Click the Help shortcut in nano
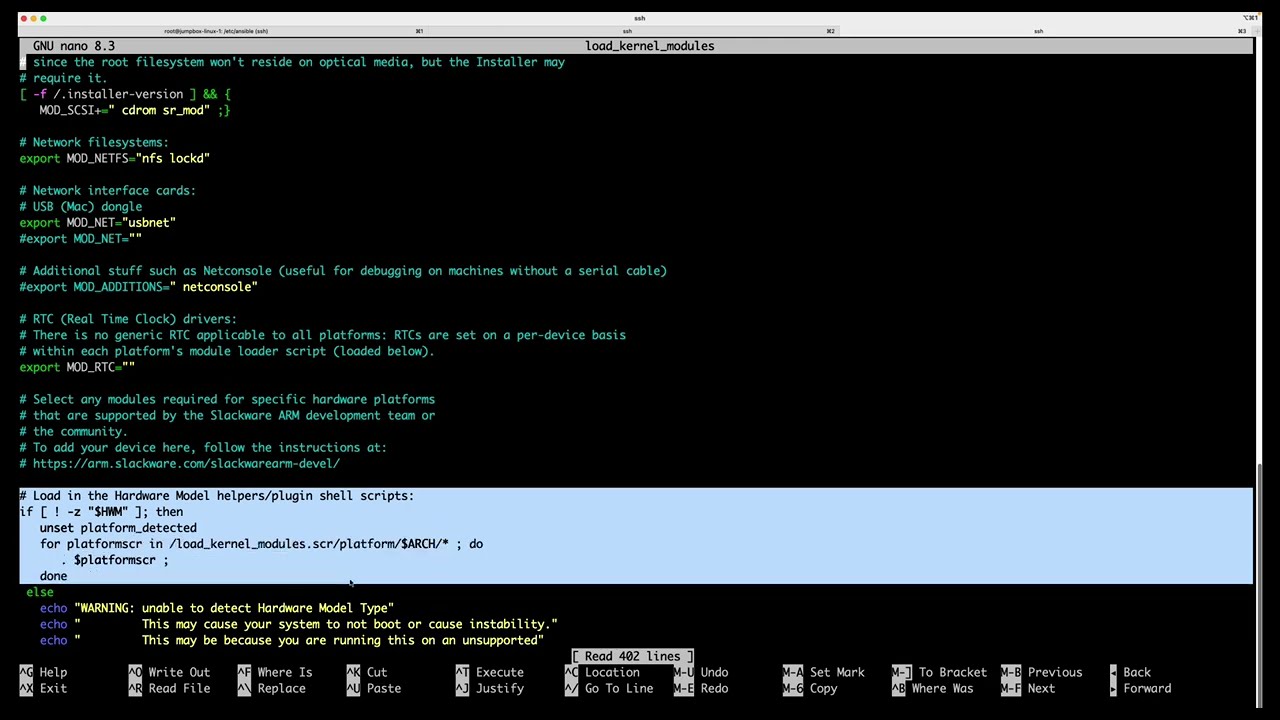 [53, 672]
